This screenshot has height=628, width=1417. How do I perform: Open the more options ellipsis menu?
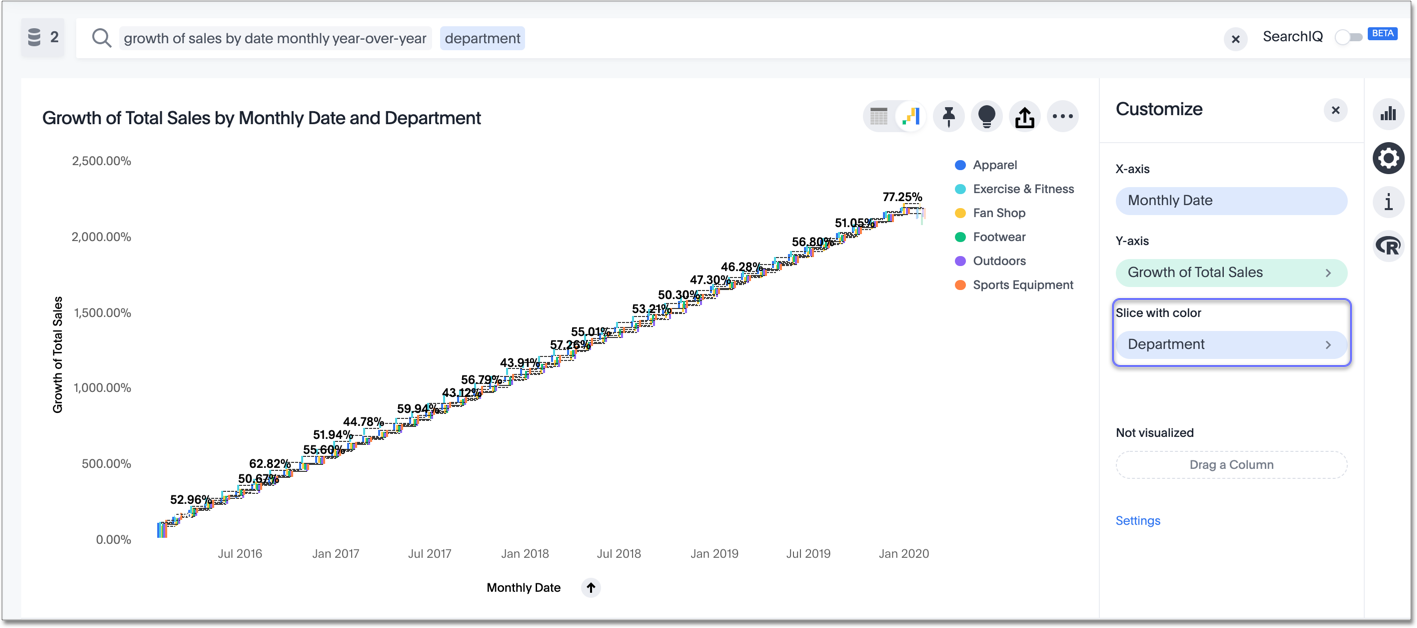pyautogui.click(x=1062, y=116)
